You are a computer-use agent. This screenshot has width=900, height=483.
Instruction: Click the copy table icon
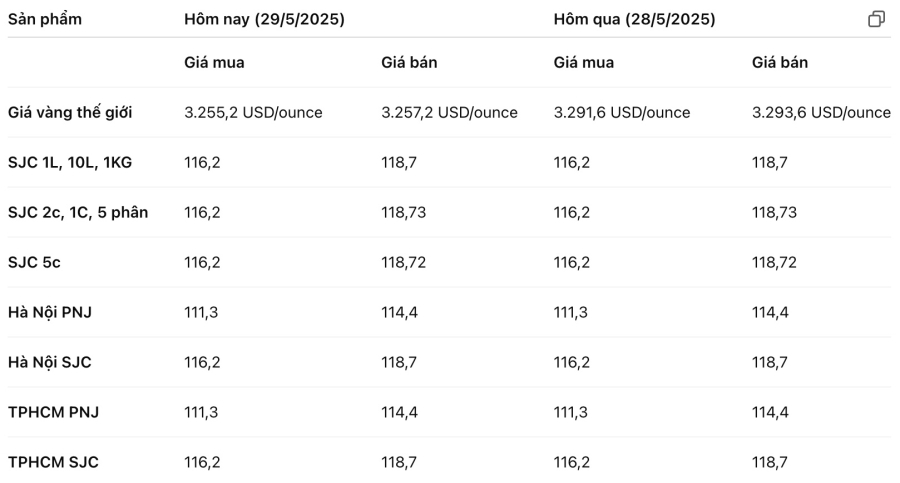(x=876, y=19)
